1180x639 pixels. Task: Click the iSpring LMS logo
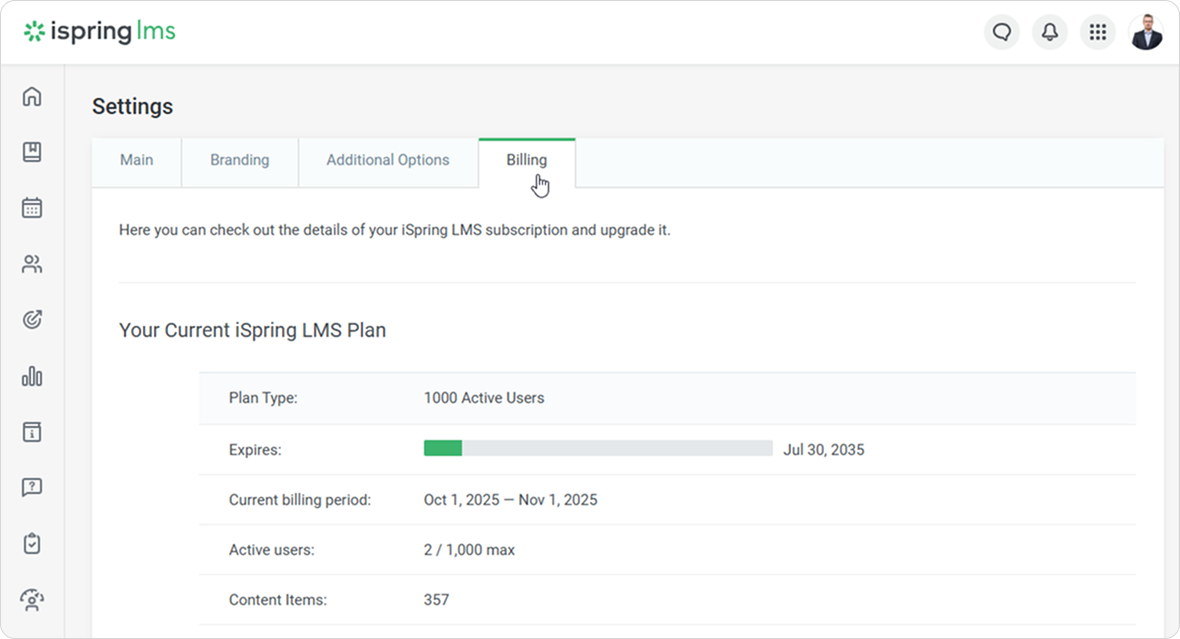tap(100, 32)
